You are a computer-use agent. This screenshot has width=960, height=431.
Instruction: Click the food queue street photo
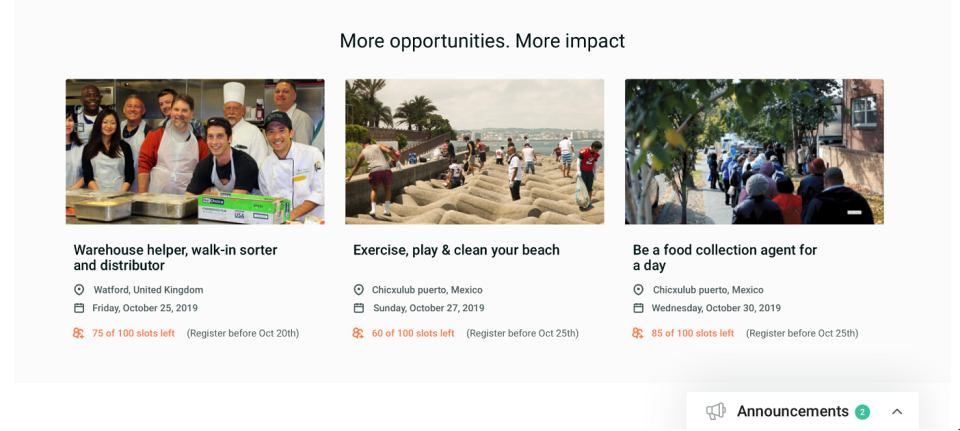coord(754,151)
